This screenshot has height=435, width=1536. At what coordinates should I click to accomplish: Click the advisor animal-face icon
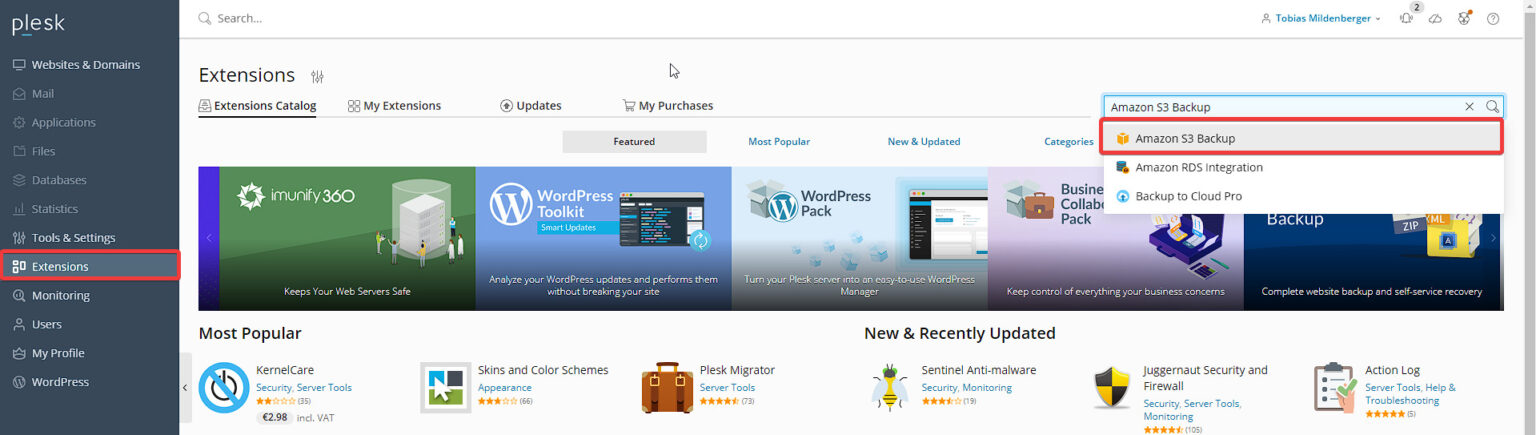point(1464,18)
